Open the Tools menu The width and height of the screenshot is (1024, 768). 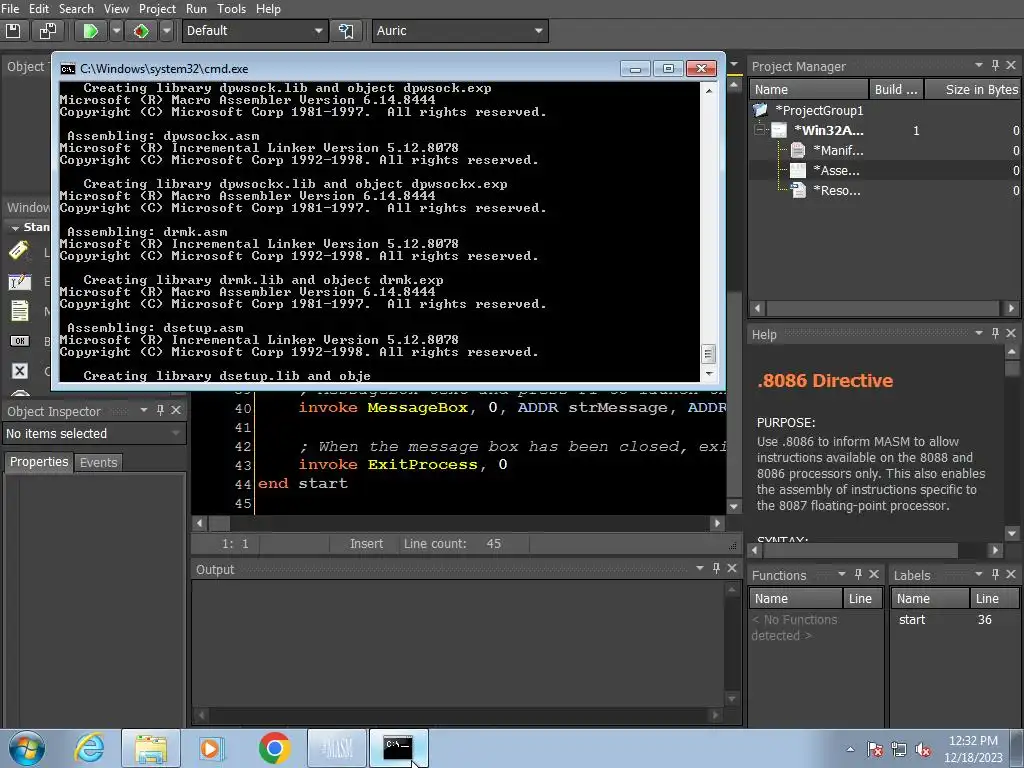tap(231, 8)
